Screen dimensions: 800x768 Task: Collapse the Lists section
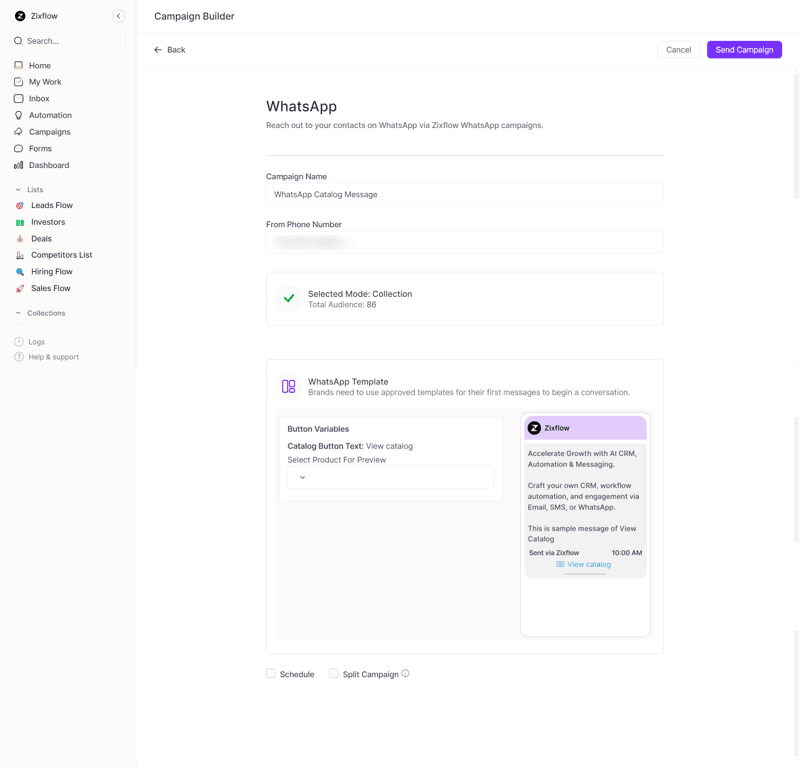coord(17,189)
